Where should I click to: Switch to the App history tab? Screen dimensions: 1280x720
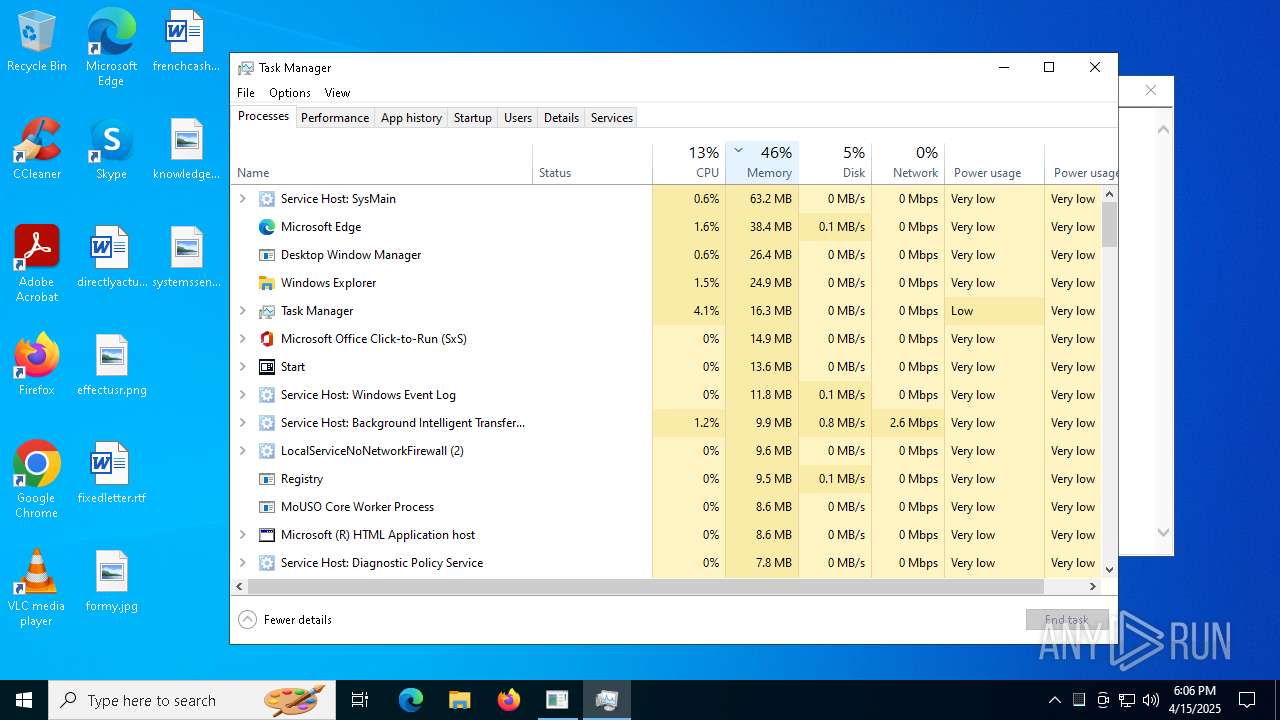pos(411,118)
